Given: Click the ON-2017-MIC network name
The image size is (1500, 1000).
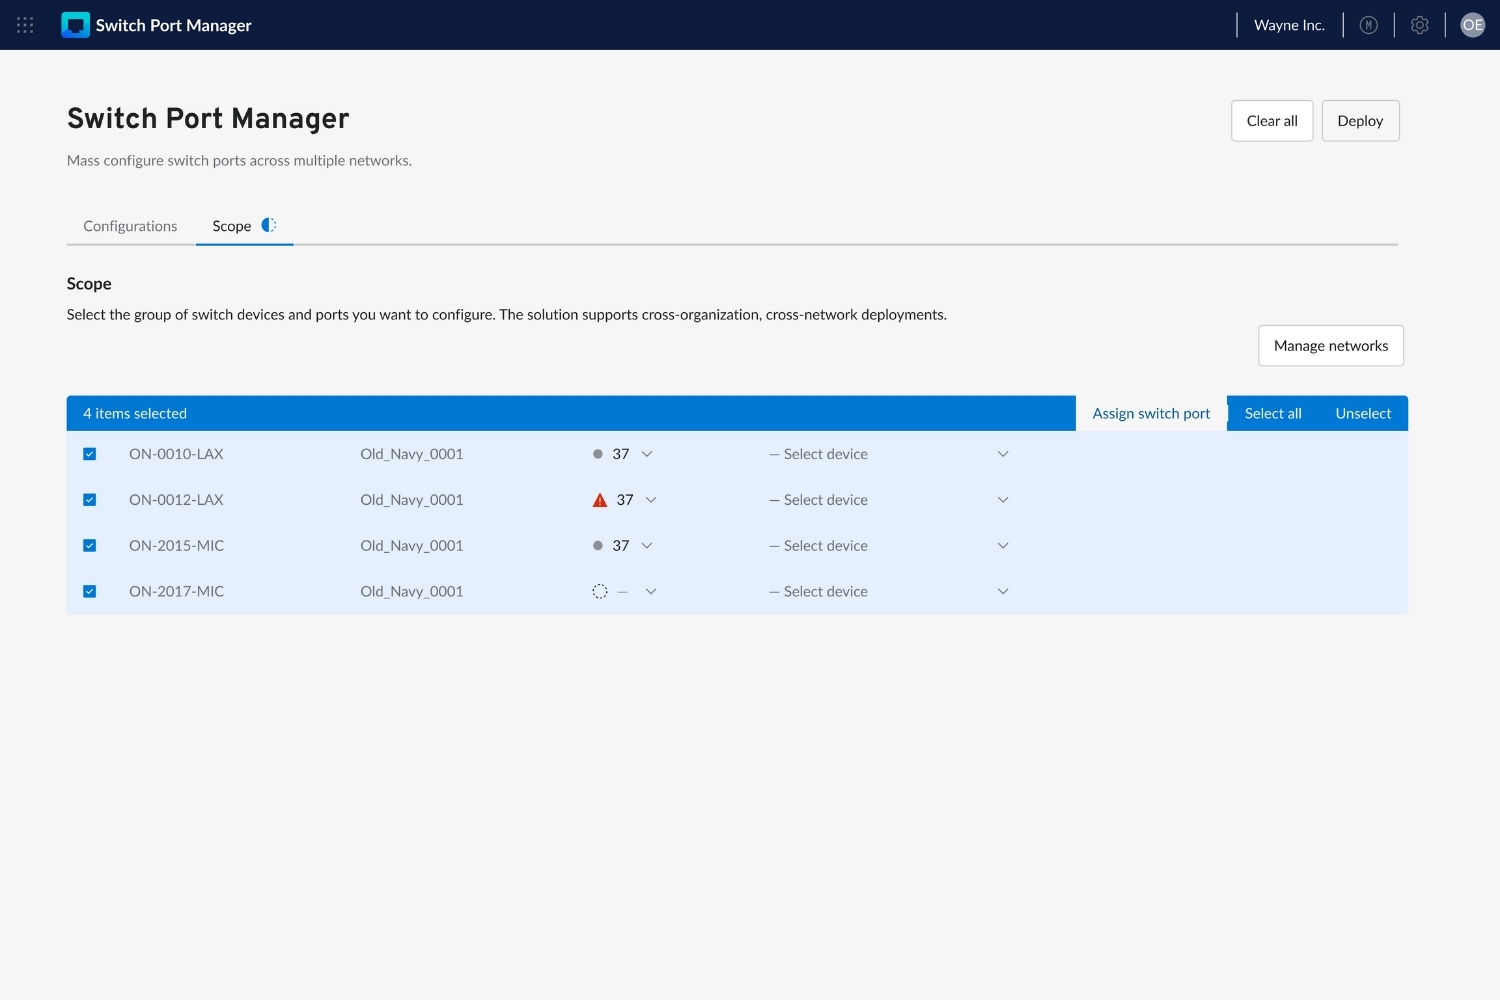Looking at the screenshot, I should tap(177, 592).
